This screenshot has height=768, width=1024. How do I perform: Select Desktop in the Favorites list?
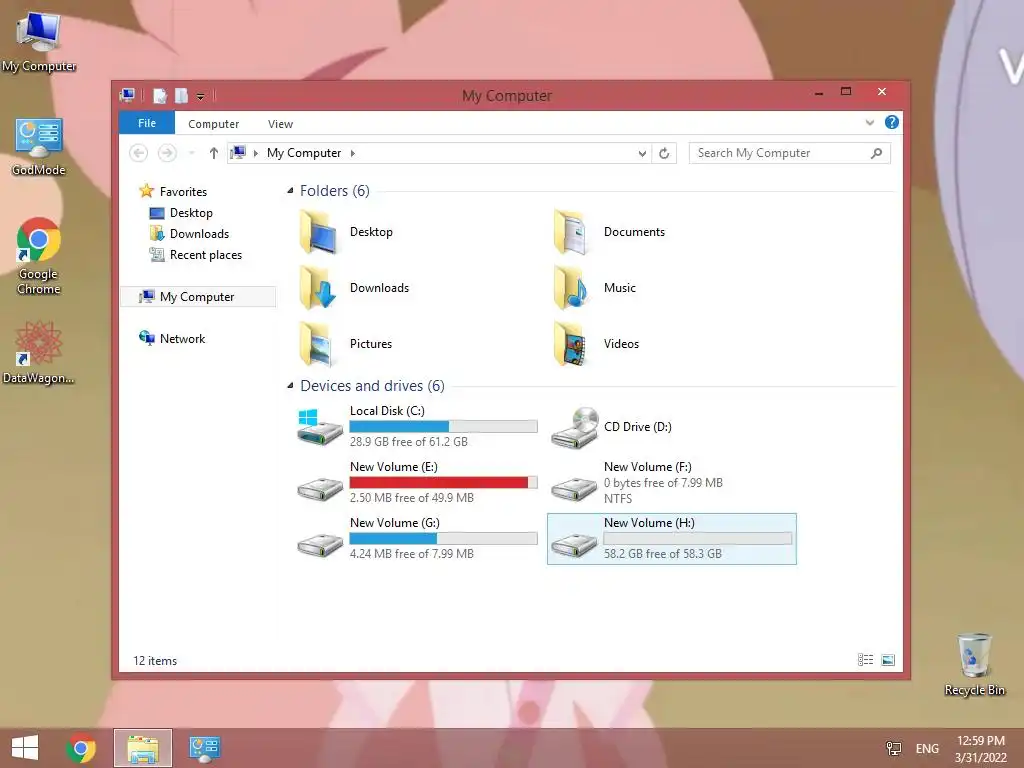182,213
